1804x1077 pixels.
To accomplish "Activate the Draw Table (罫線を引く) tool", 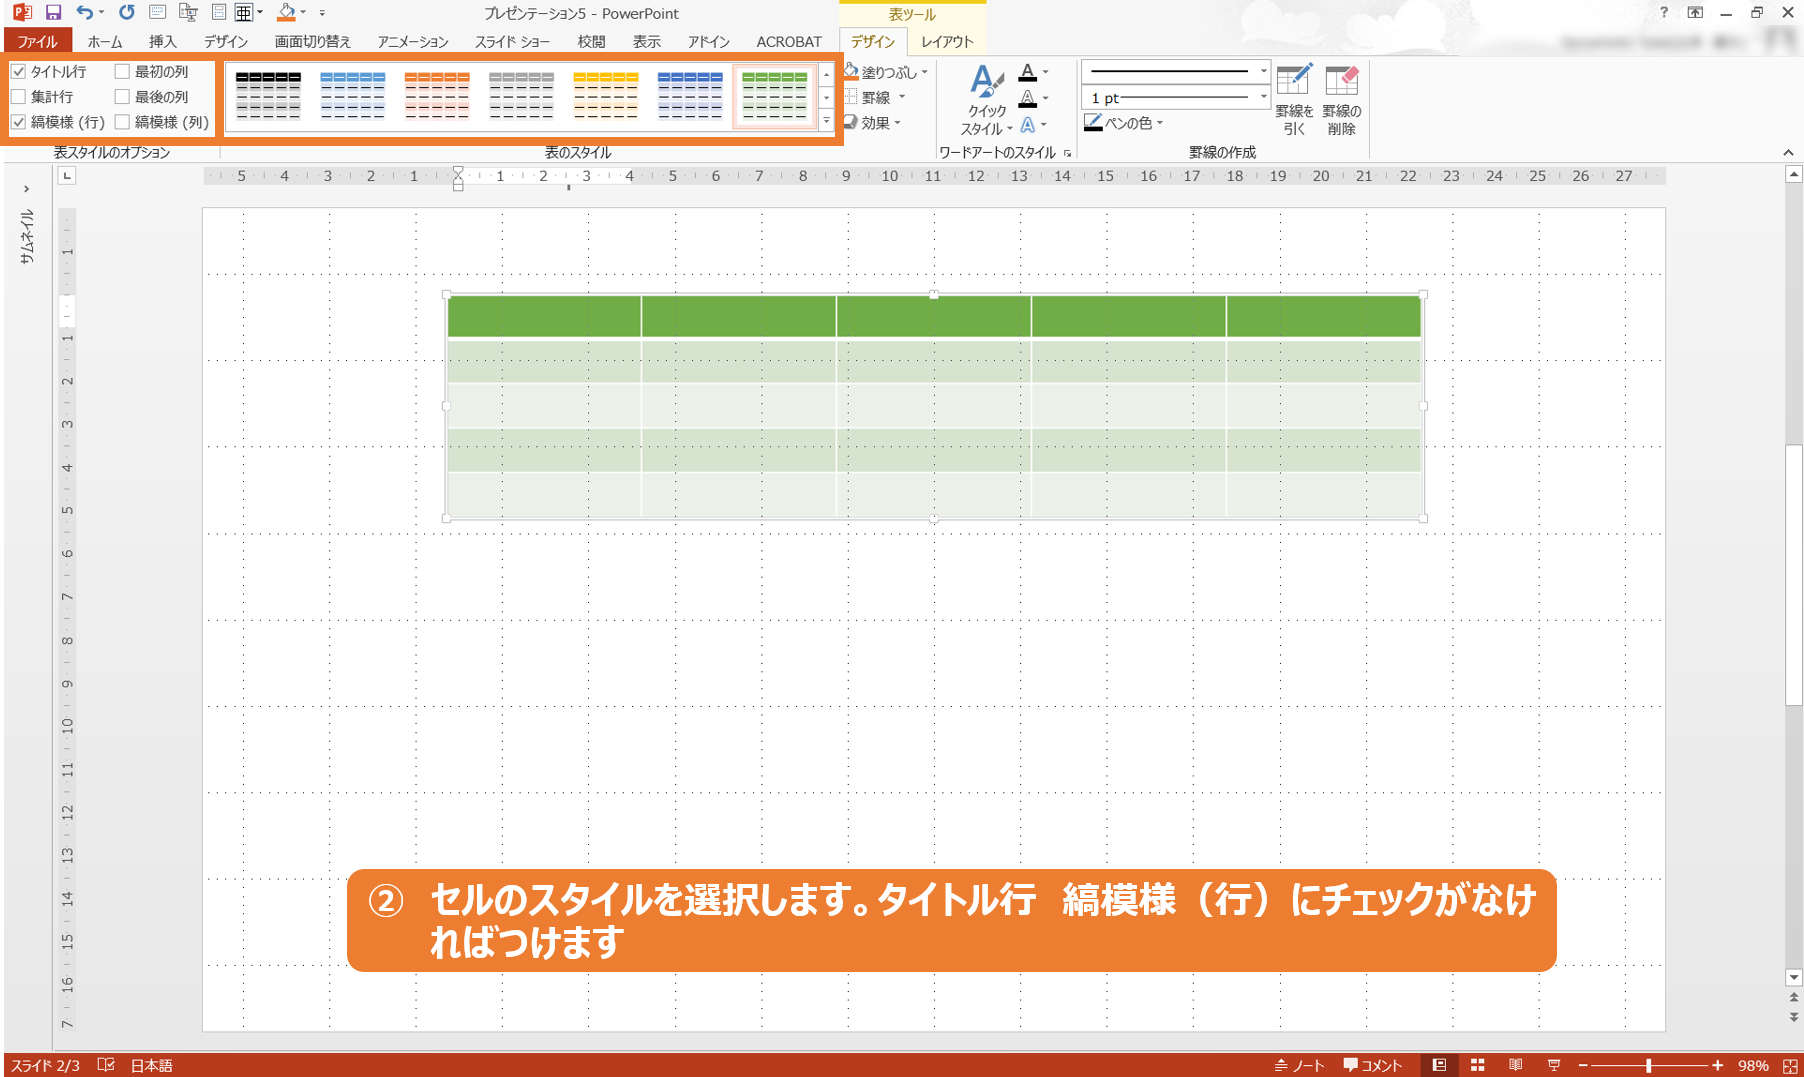I will 1294,100.
